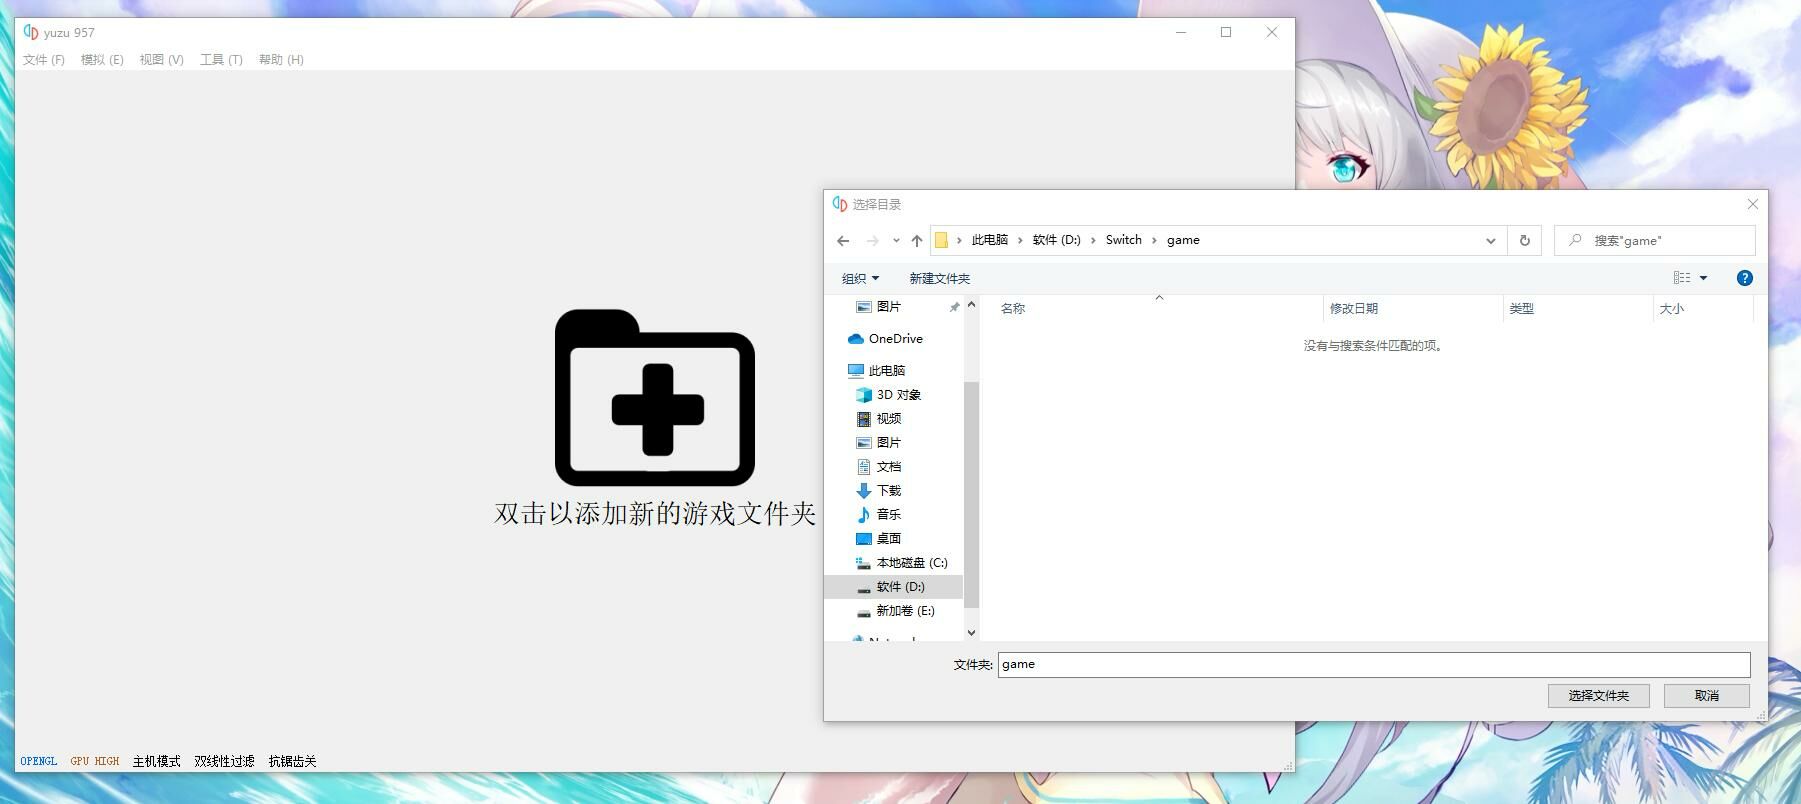The width and height of the screenshot is (1801, 804).
Task: Click the add game folder icon
Action: click(654, 398)
